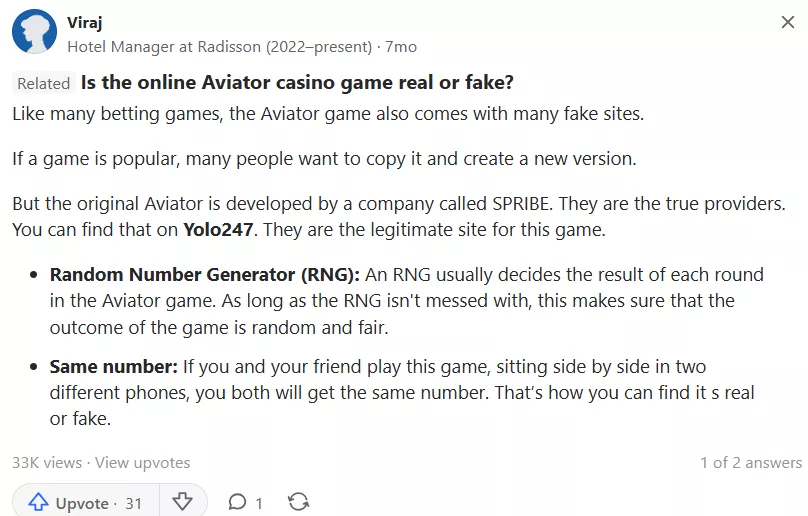
Task: Close the answer with the X icon
Action: click(787, 22)
